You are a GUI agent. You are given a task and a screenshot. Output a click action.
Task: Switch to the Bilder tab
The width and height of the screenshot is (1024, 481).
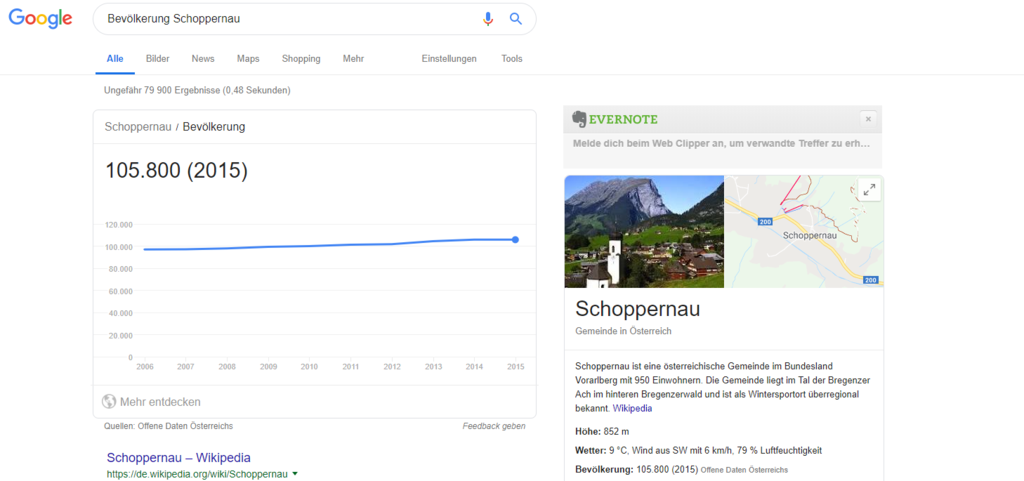point(157,59)
